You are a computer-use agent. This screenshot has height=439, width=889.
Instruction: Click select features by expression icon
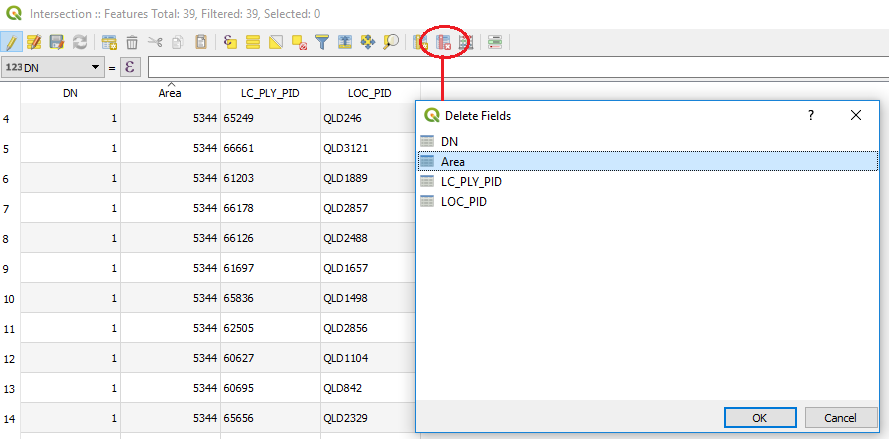click(x=230, y=42)
